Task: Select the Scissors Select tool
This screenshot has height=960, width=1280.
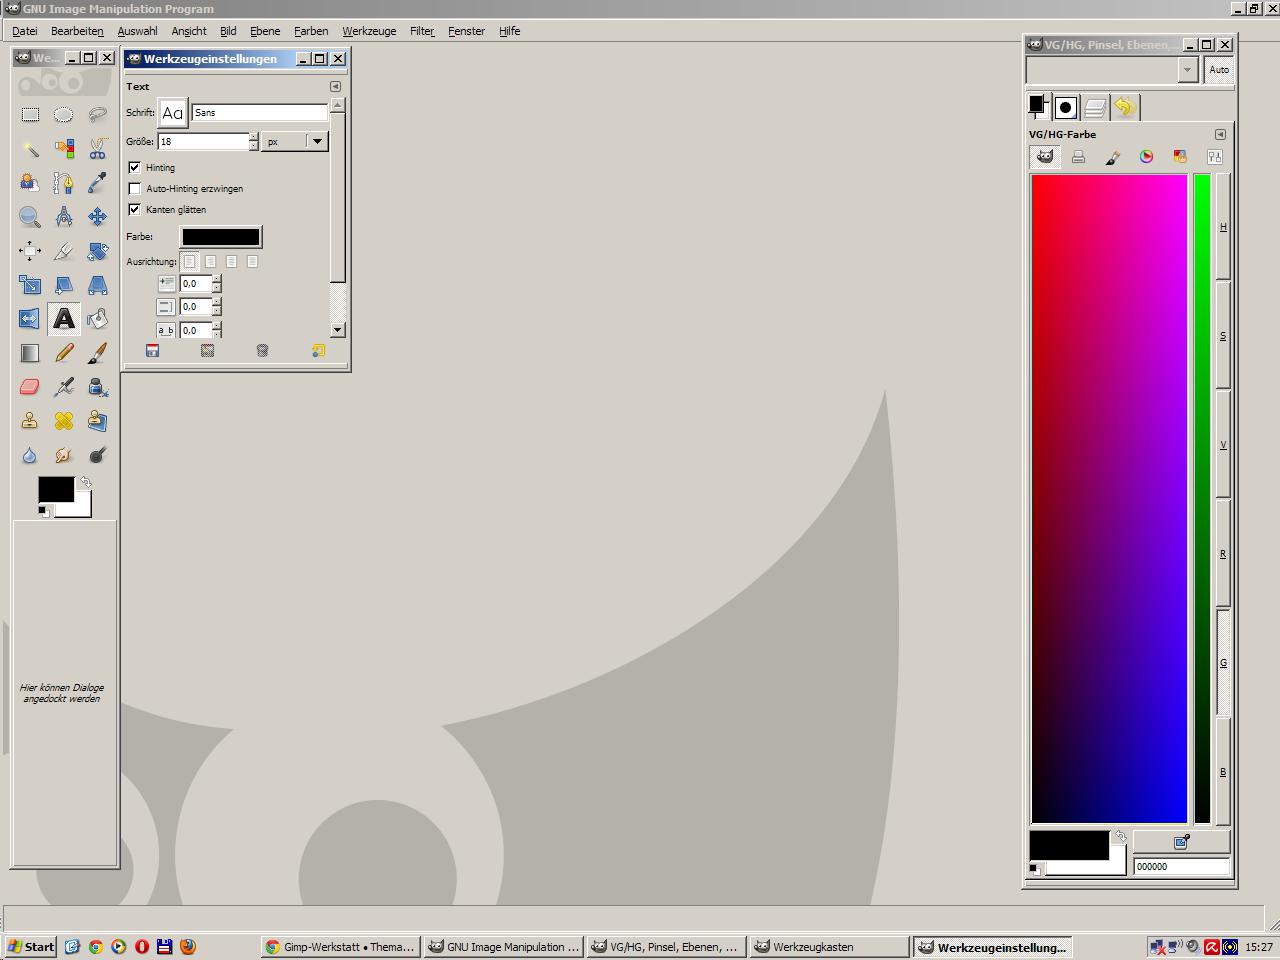Action: point(97,149)
